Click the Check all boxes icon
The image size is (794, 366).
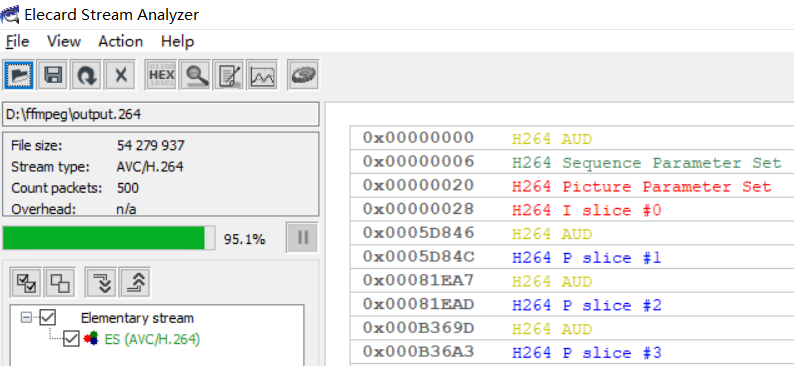pyautogui.click(x=26, y=282)
